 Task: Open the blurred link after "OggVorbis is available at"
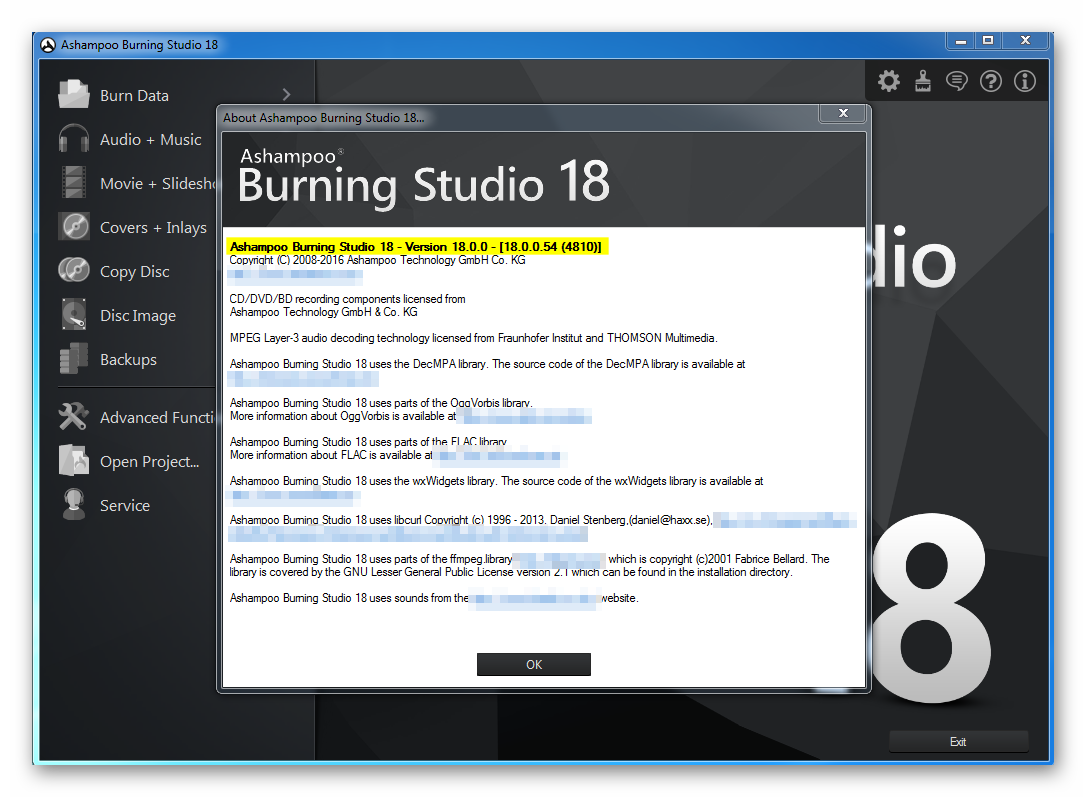click(x=526, y=416)
